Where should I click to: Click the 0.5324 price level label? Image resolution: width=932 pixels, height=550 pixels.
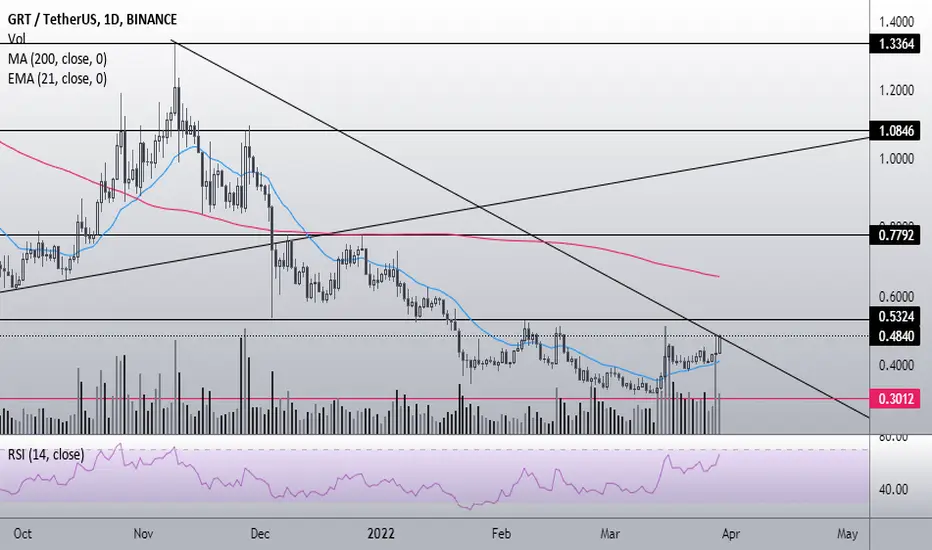[x=896, y=316]
